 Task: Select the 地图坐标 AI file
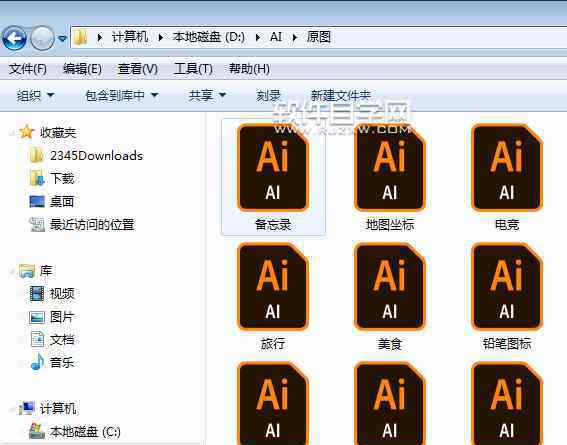(x=390, y=177)
